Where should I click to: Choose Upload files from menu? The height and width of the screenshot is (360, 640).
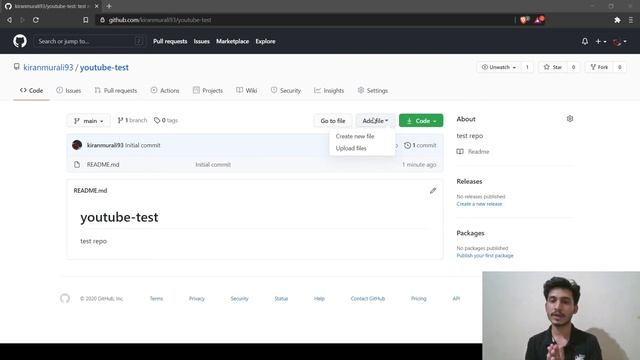[351, 148]
